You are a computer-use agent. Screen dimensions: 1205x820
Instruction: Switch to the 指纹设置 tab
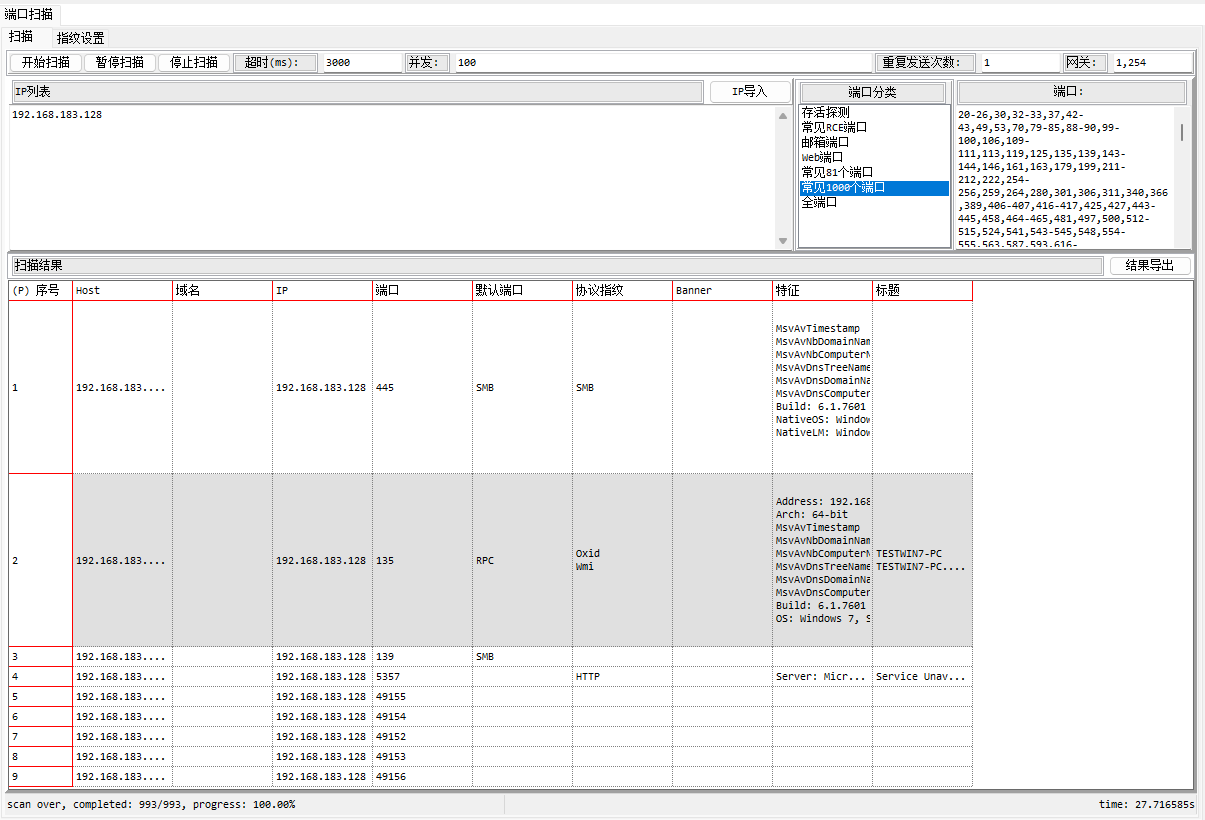(80, 38)
